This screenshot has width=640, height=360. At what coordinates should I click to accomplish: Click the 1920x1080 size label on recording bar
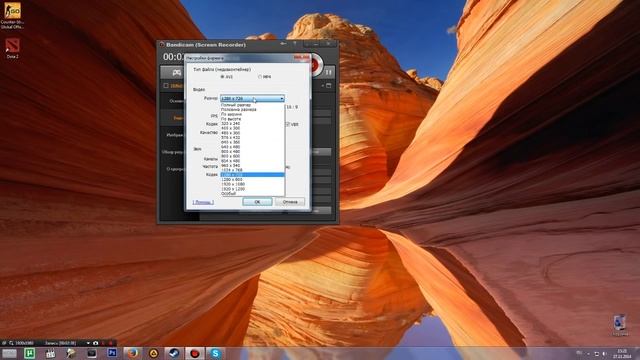(24, 343)
